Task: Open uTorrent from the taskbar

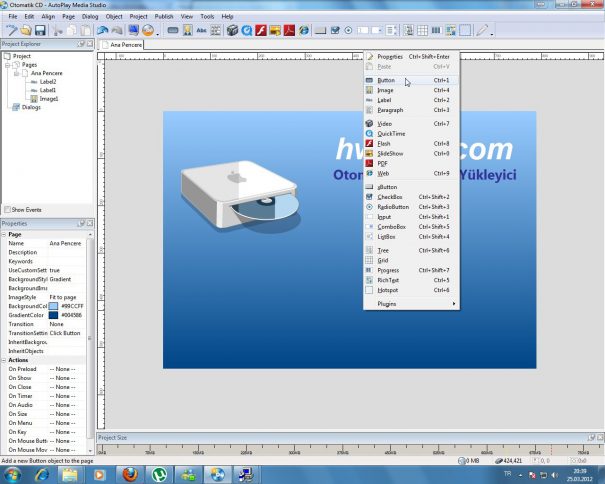Action: point(159,474)
